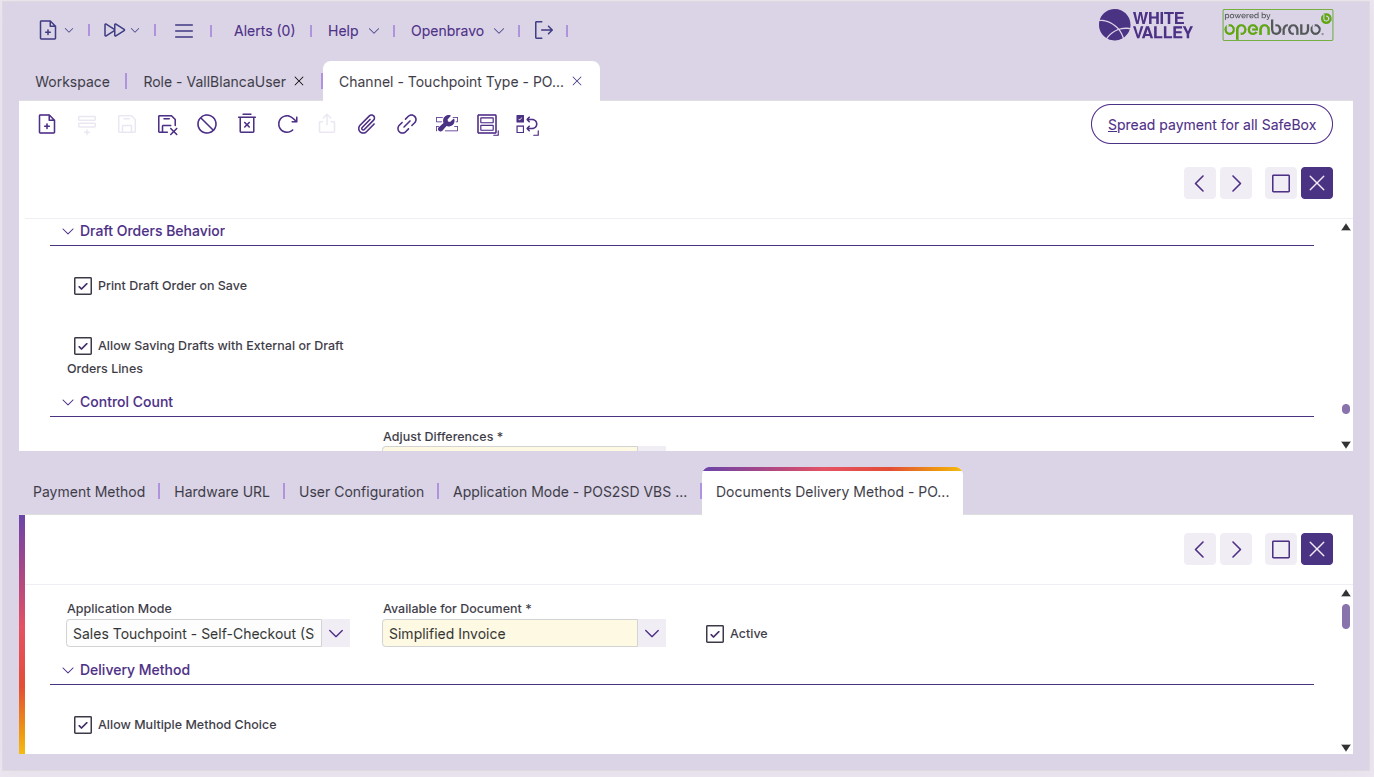Image resolution: width=1374 pixels, height=777 pixels.
Task: Disable Allow Multiple Method Choice
Action: 83,725
